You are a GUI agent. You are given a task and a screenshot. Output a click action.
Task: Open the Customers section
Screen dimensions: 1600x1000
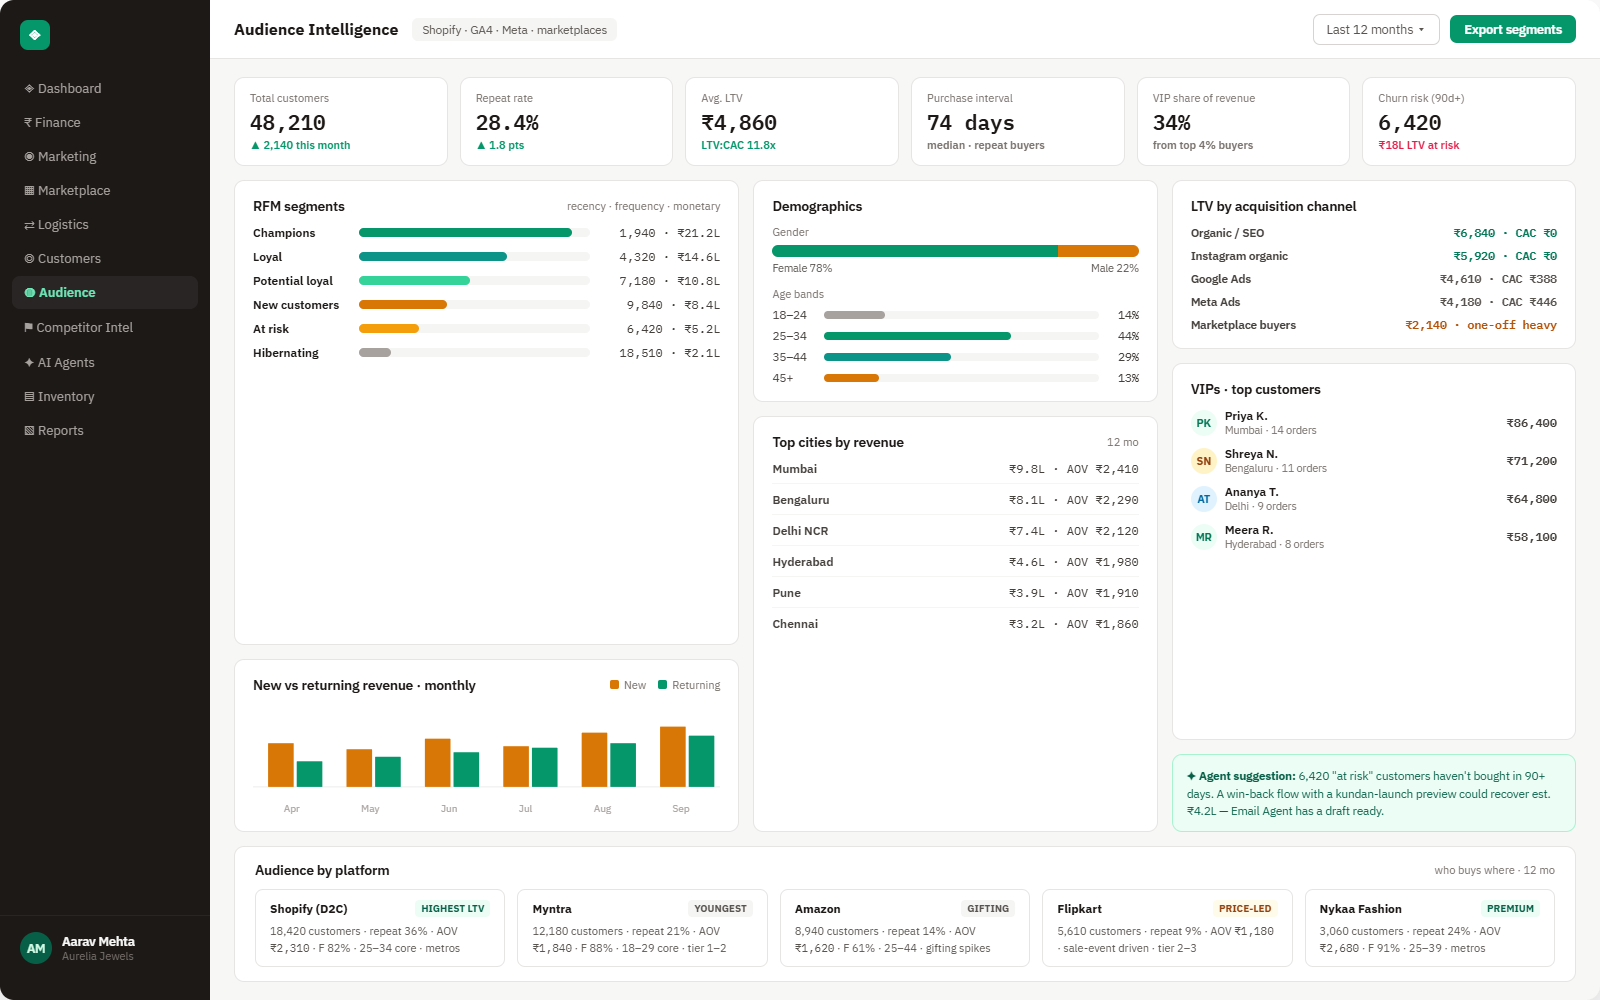105,258
